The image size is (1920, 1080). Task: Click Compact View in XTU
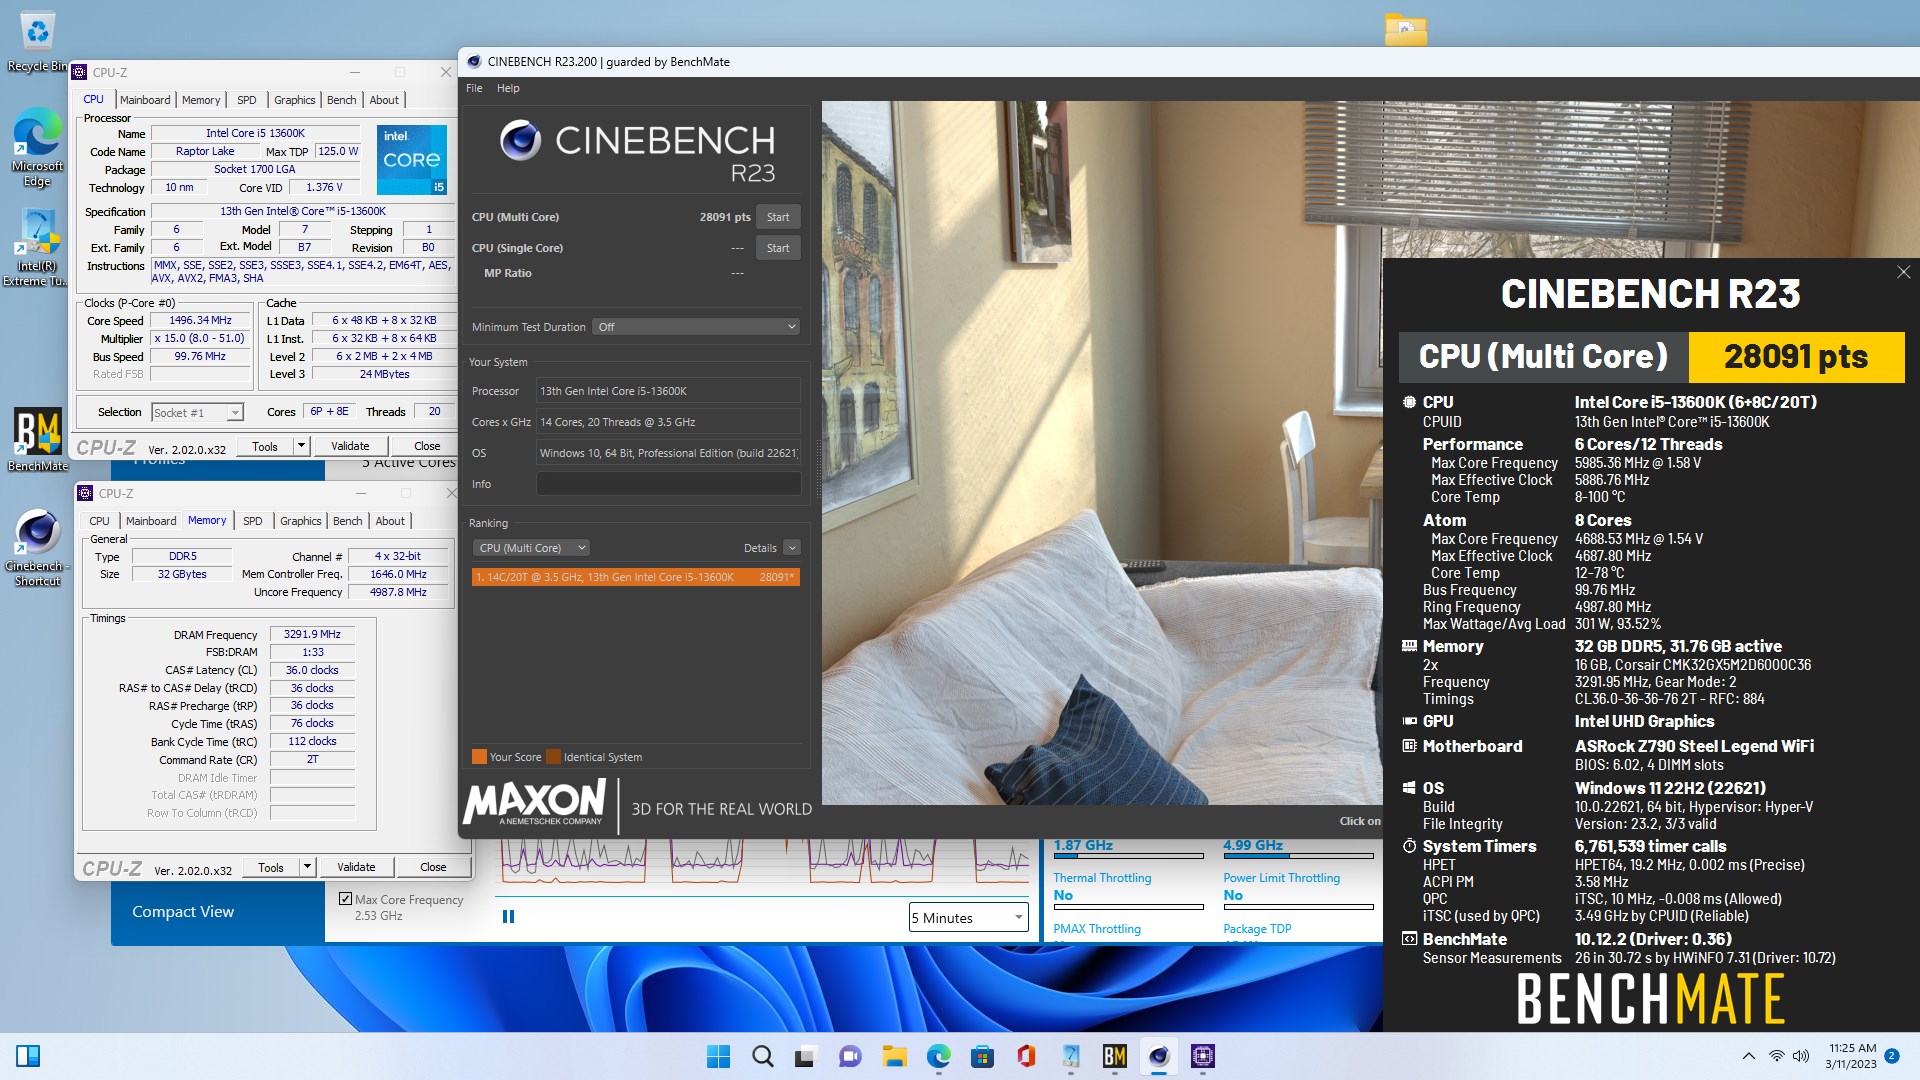183,912
